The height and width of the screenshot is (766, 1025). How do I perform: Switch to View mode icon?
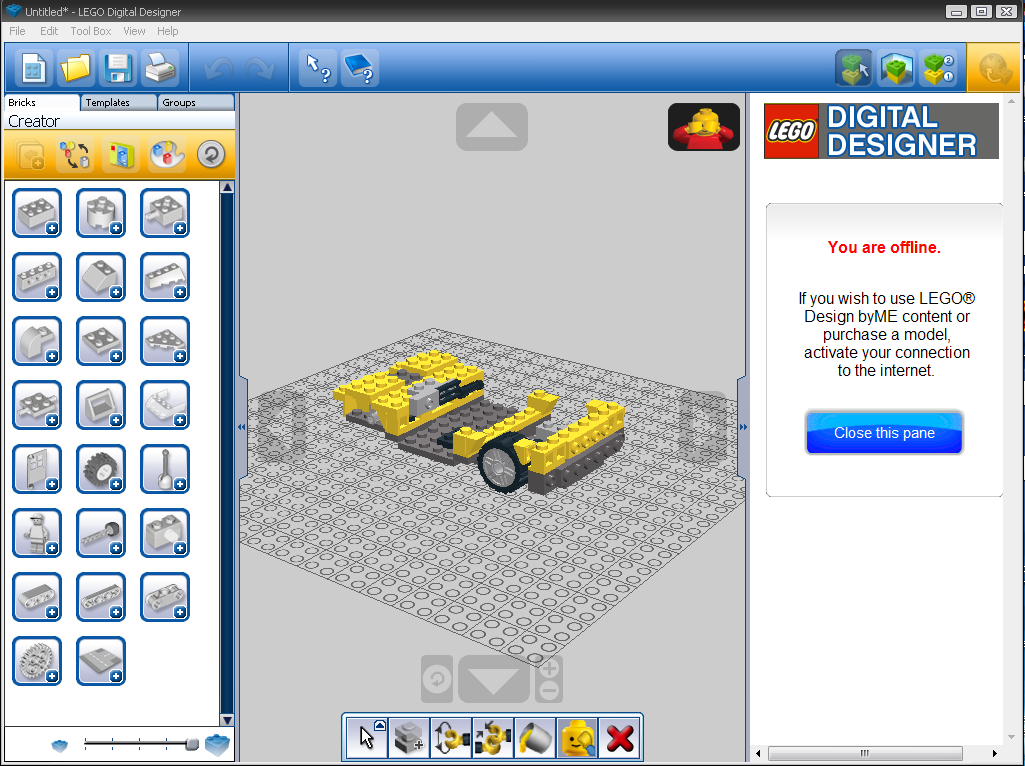(896, 68)
